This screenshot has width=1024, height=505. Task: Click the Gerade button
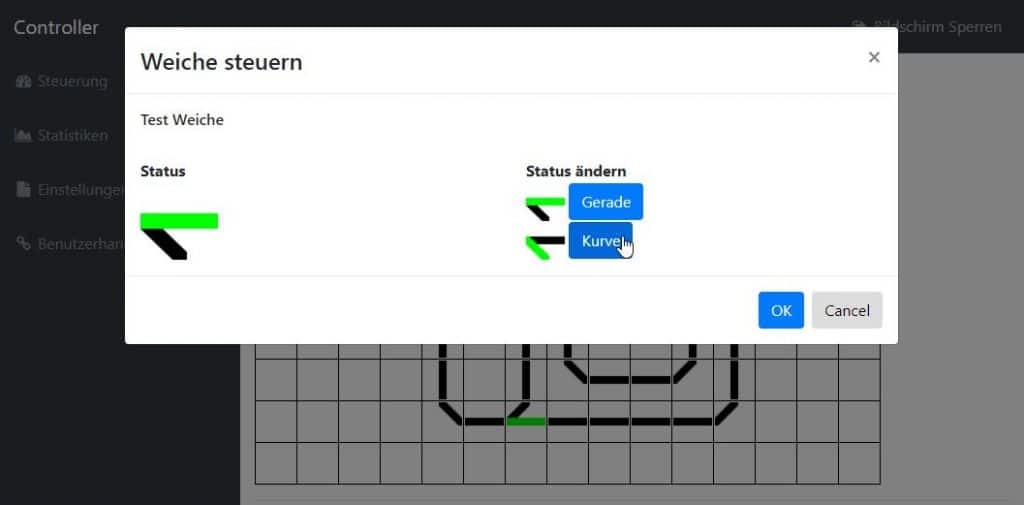(x=605, y=202)
